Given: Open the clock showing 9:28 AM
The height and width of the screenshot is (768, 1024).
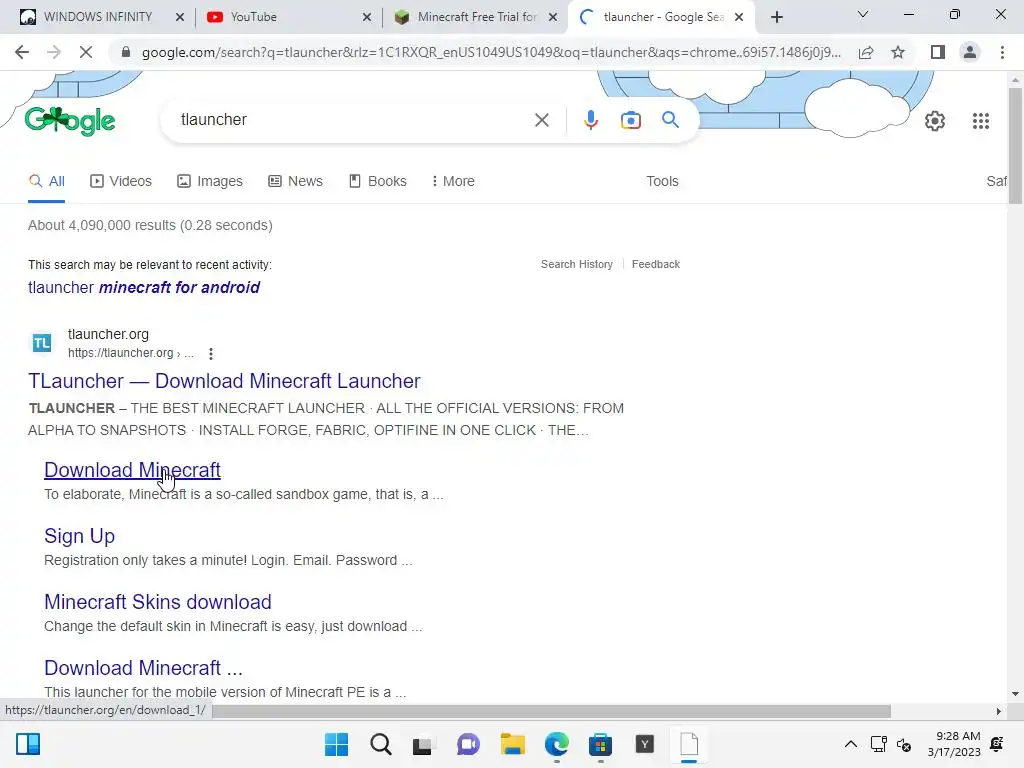Looking at the screenshot, I should [954, 744].
